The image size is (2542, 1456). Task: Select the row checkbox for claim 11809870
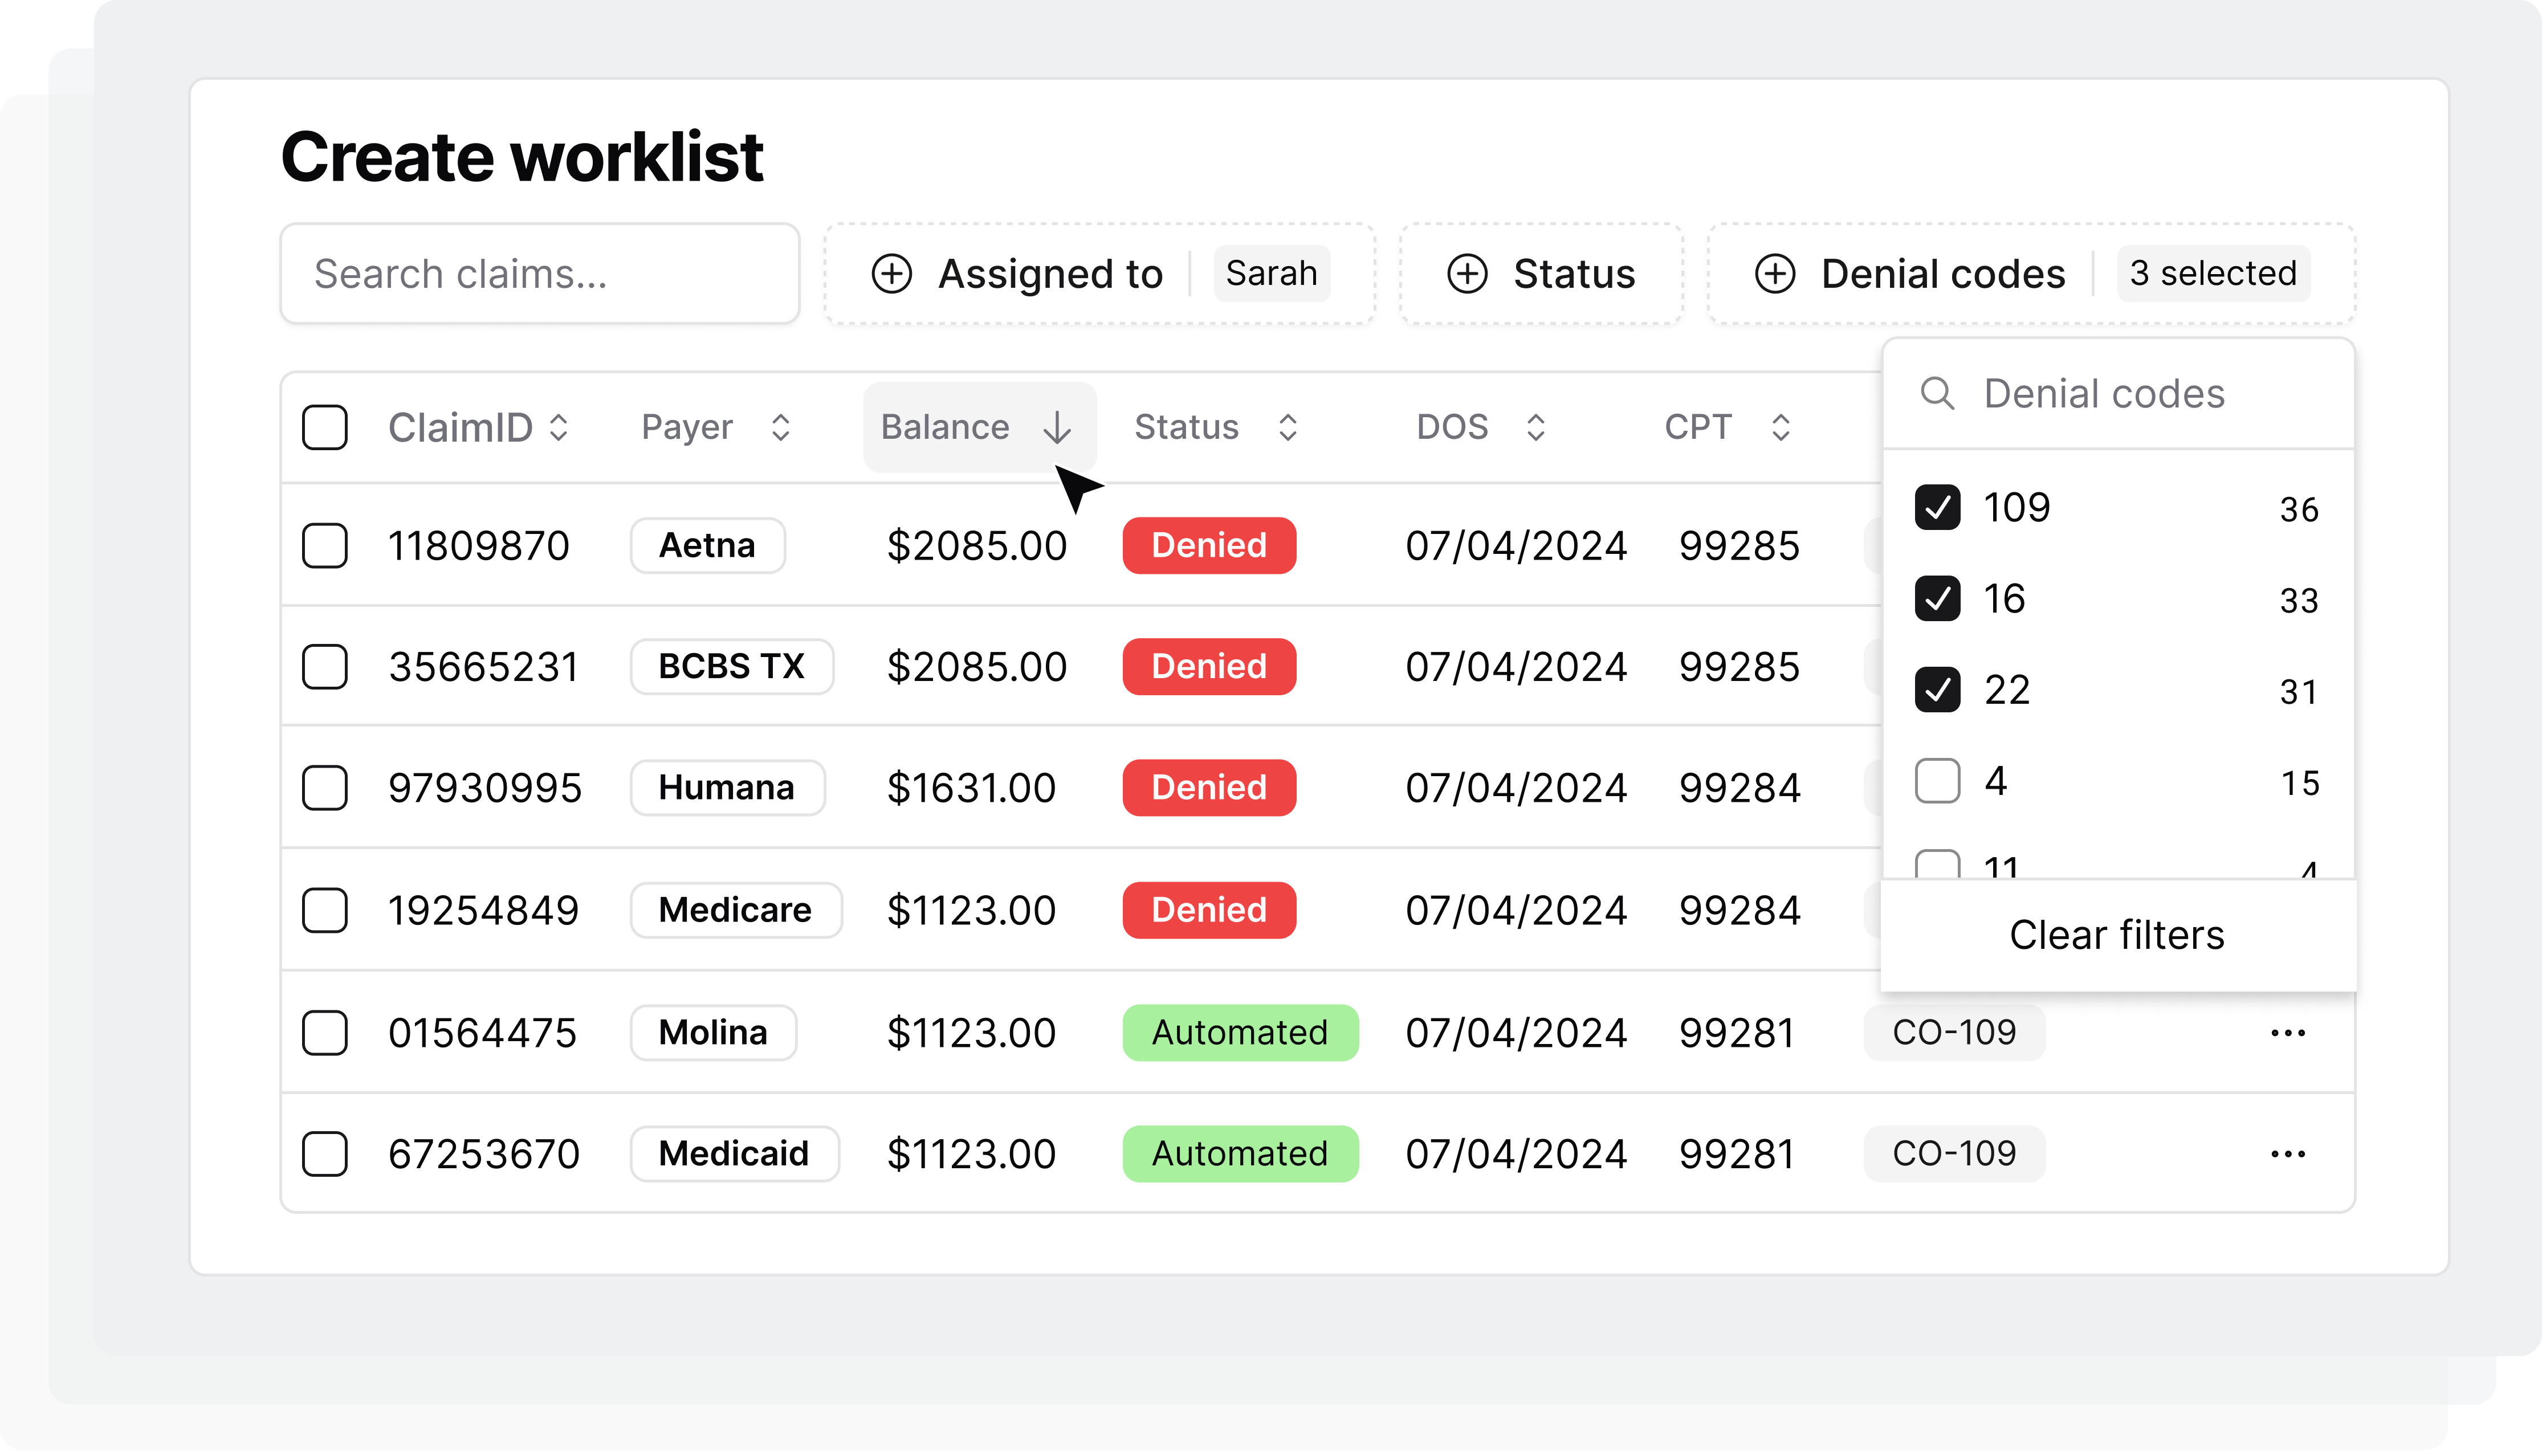pyautogui.click(x=325, y=545)
